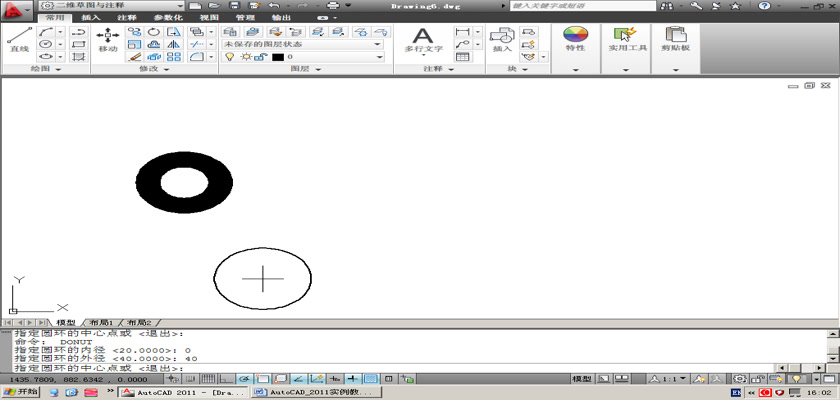Open the layer 0 dropdown list
This screenshot has width=840, height=400.
(x=380, y=57)
